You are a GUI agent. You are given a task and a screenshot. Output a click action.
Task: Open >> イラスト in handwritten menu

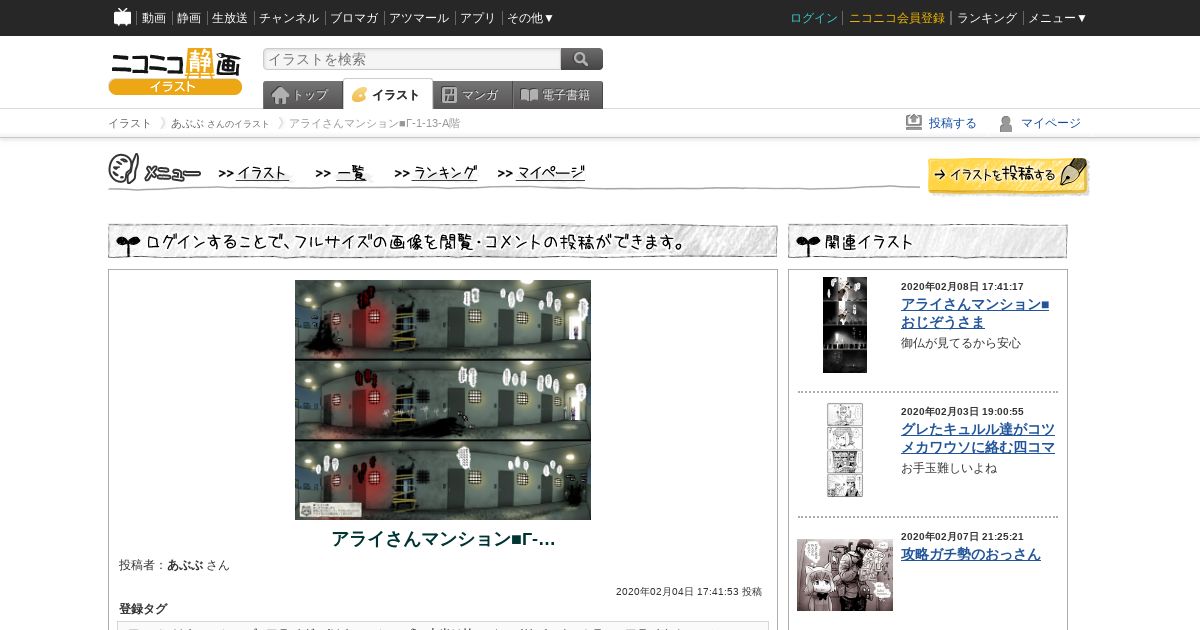pyautogui.click(x=254, y=173)
